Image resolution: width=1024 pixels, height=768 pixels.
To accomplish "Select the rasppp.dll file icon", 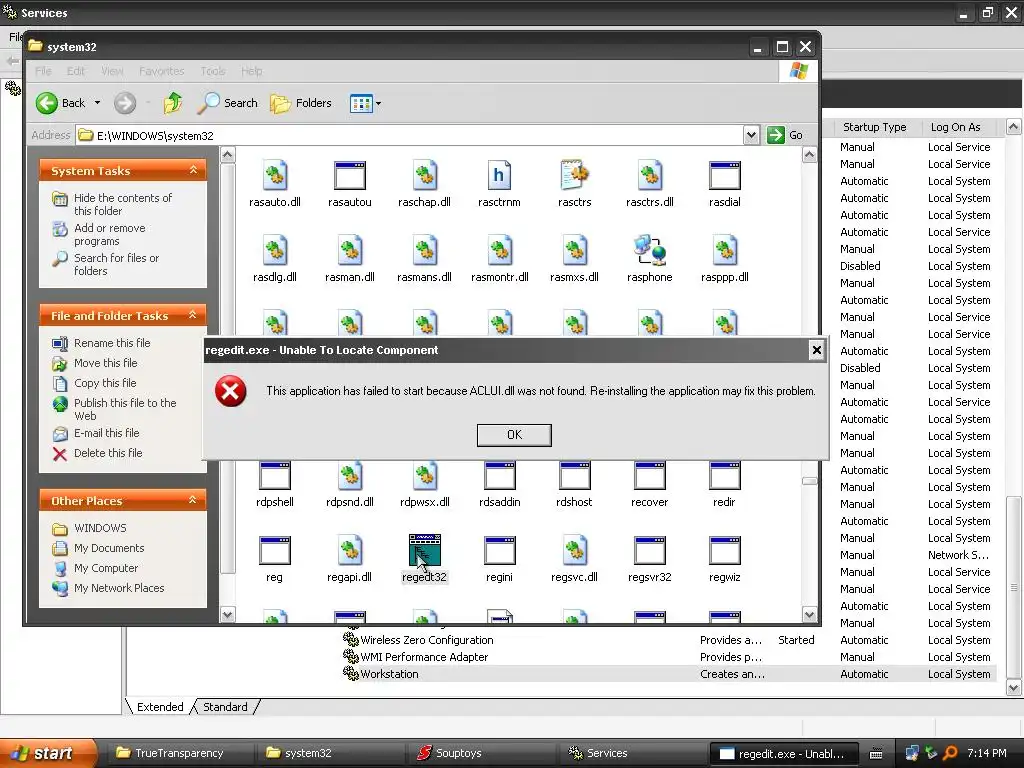I will click(x=724, y=251).
